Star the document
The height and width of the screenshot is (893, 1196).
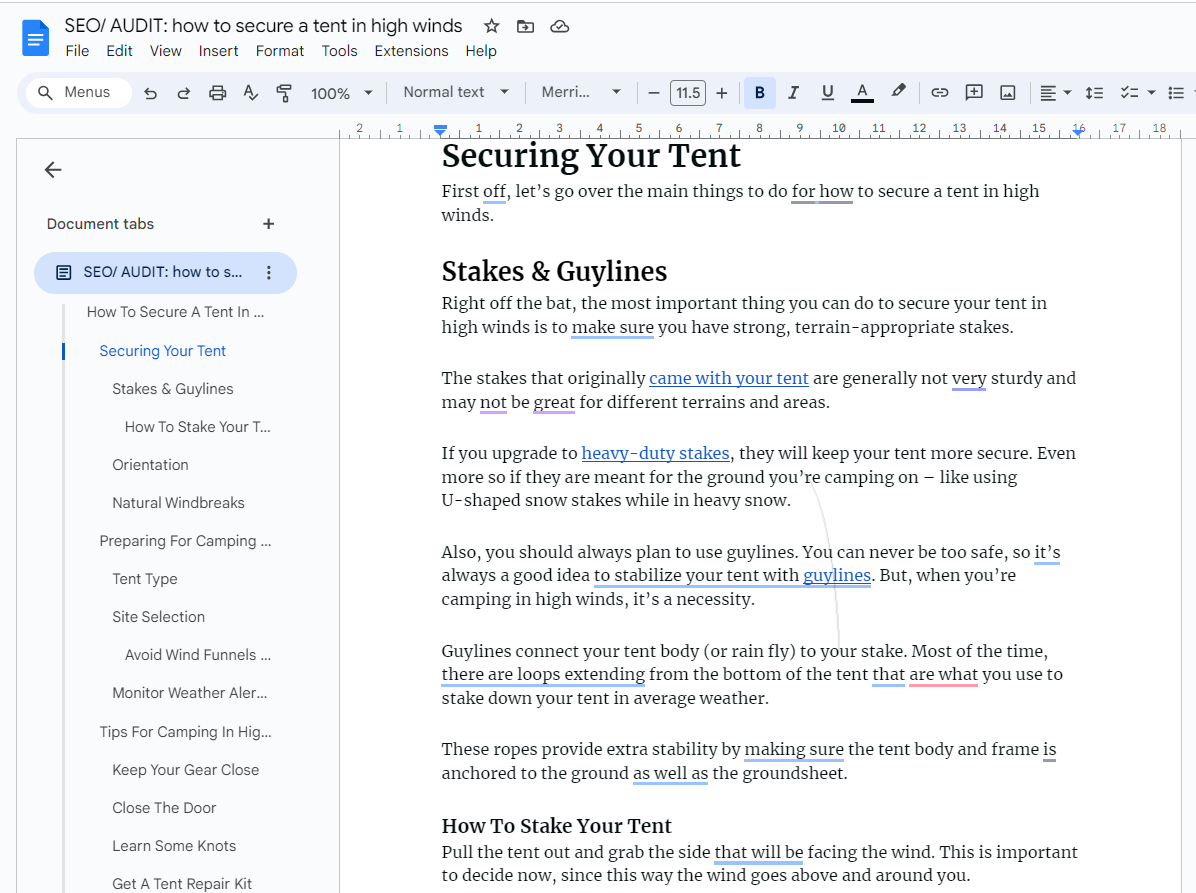tap(492, 27)
